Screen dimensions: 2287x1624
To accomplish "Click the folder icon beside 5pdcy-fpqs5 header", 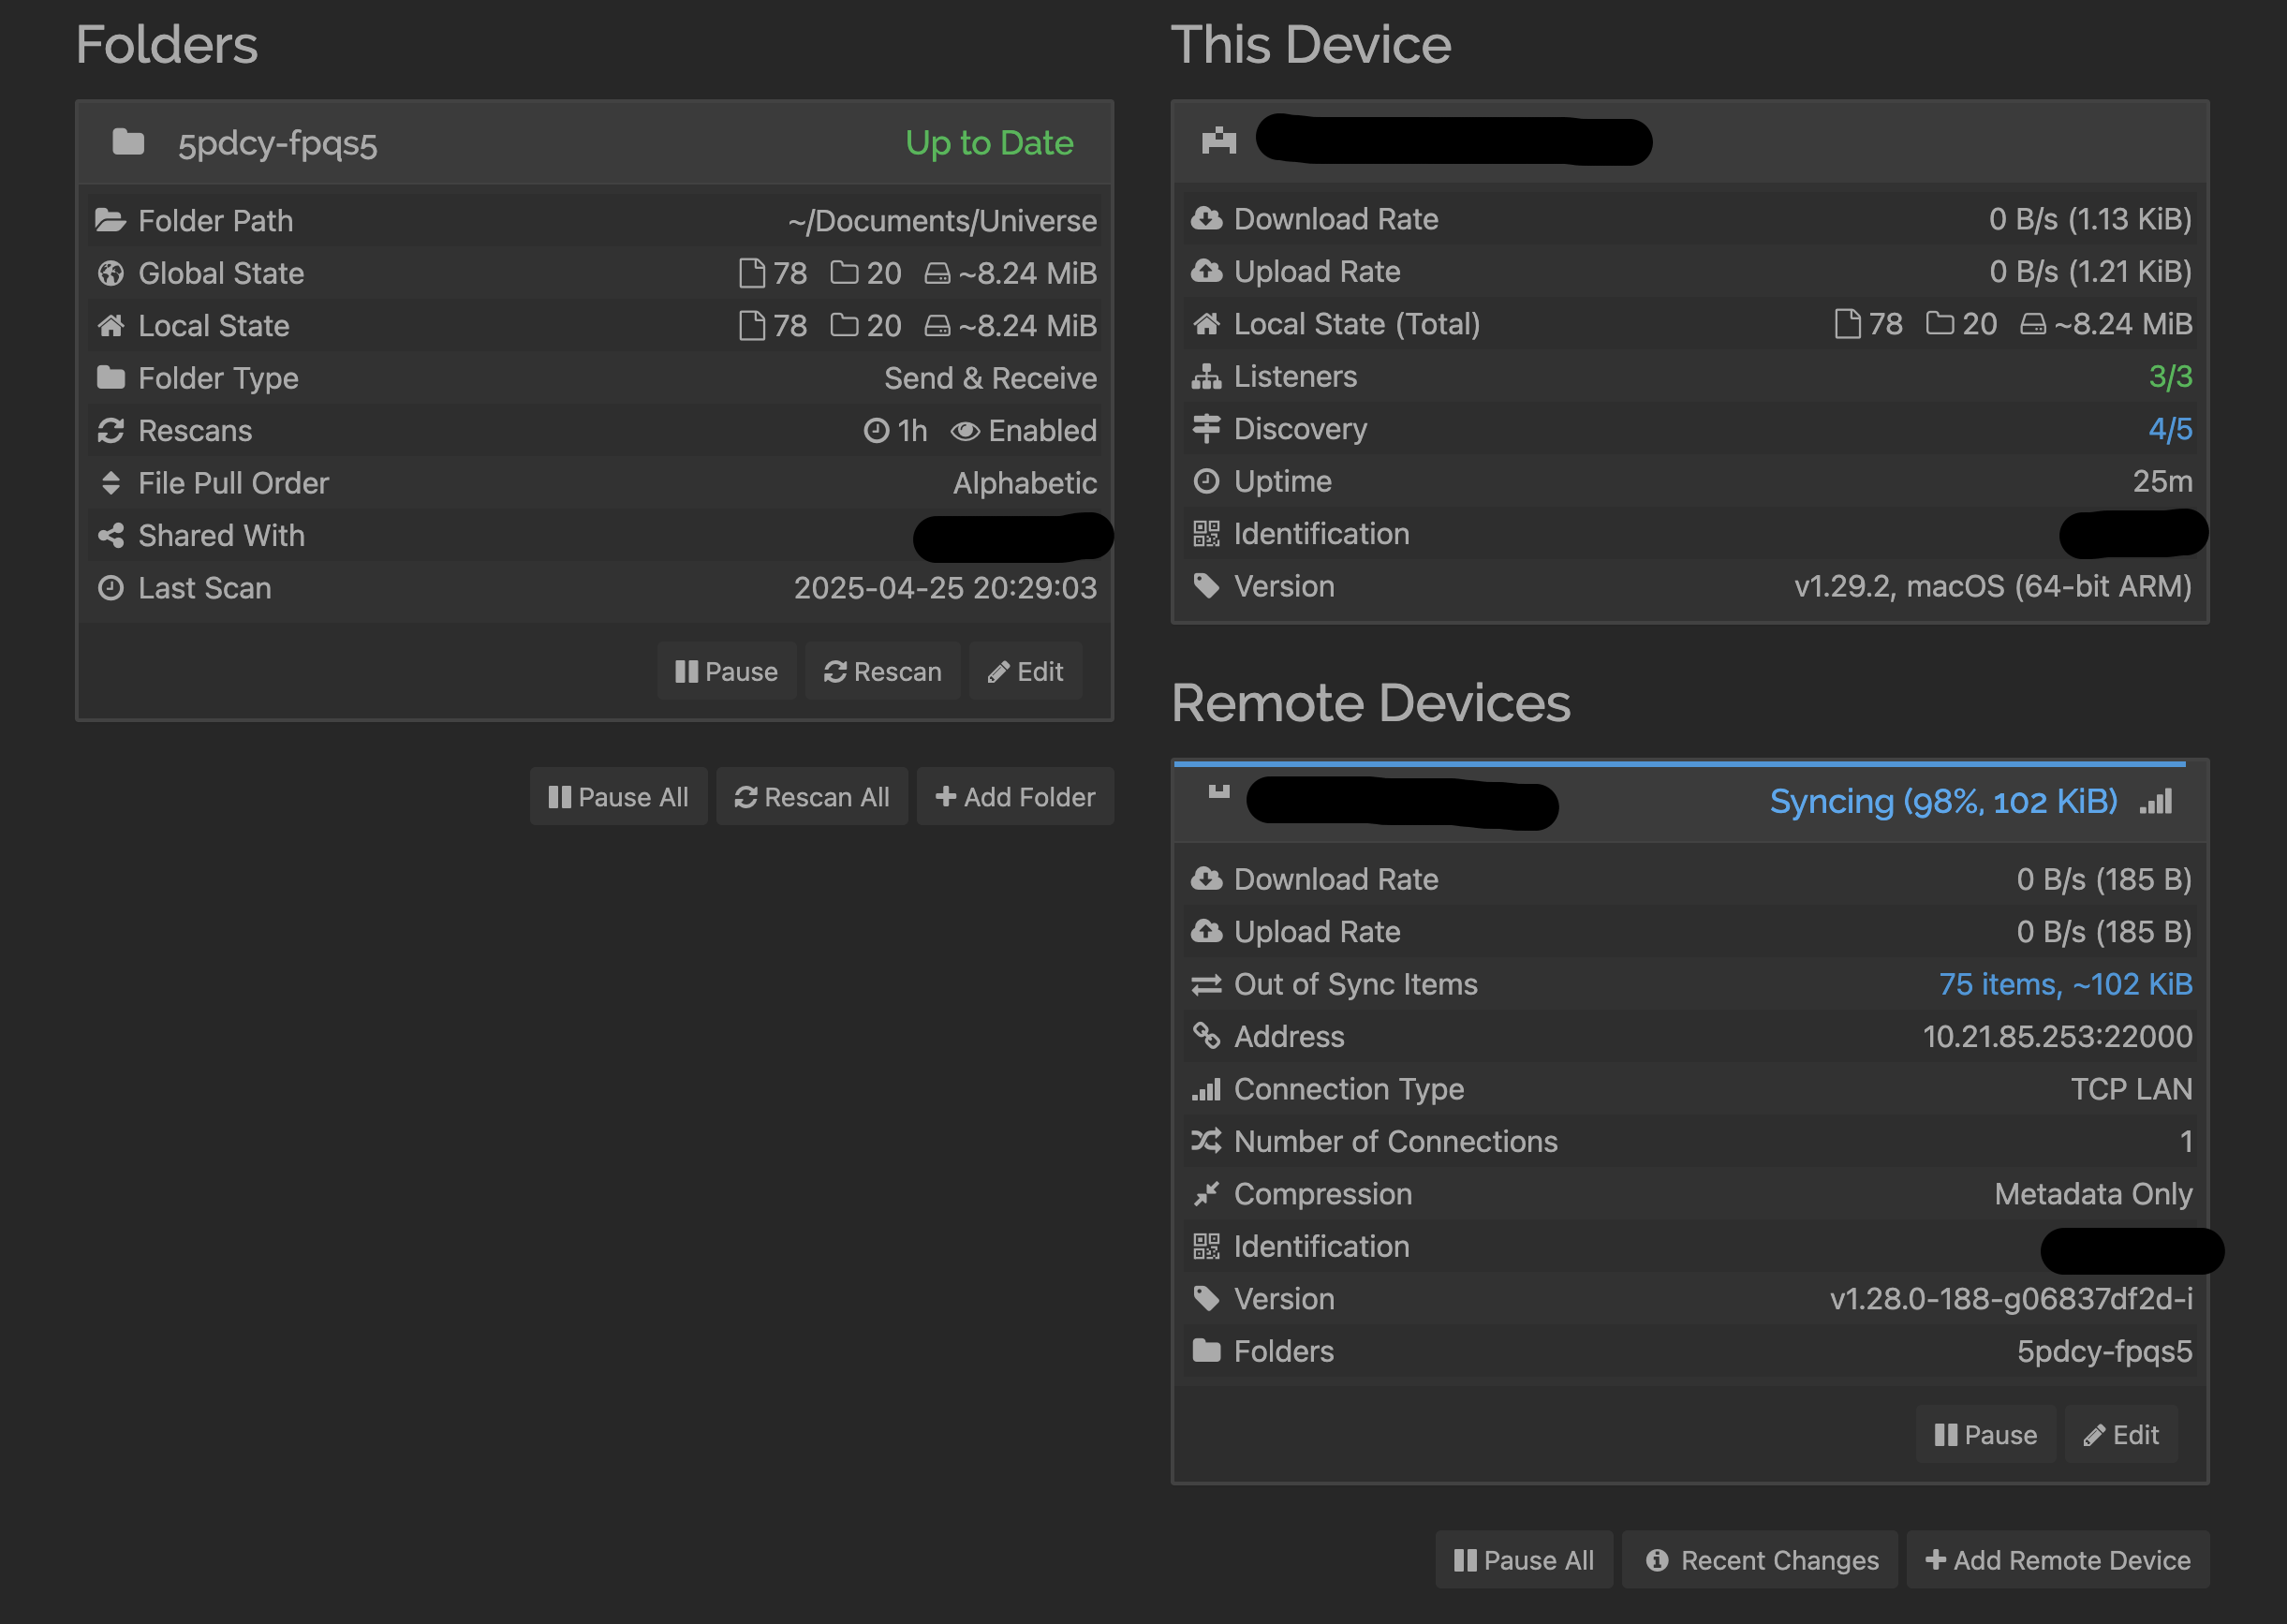I will pos(128,142).
